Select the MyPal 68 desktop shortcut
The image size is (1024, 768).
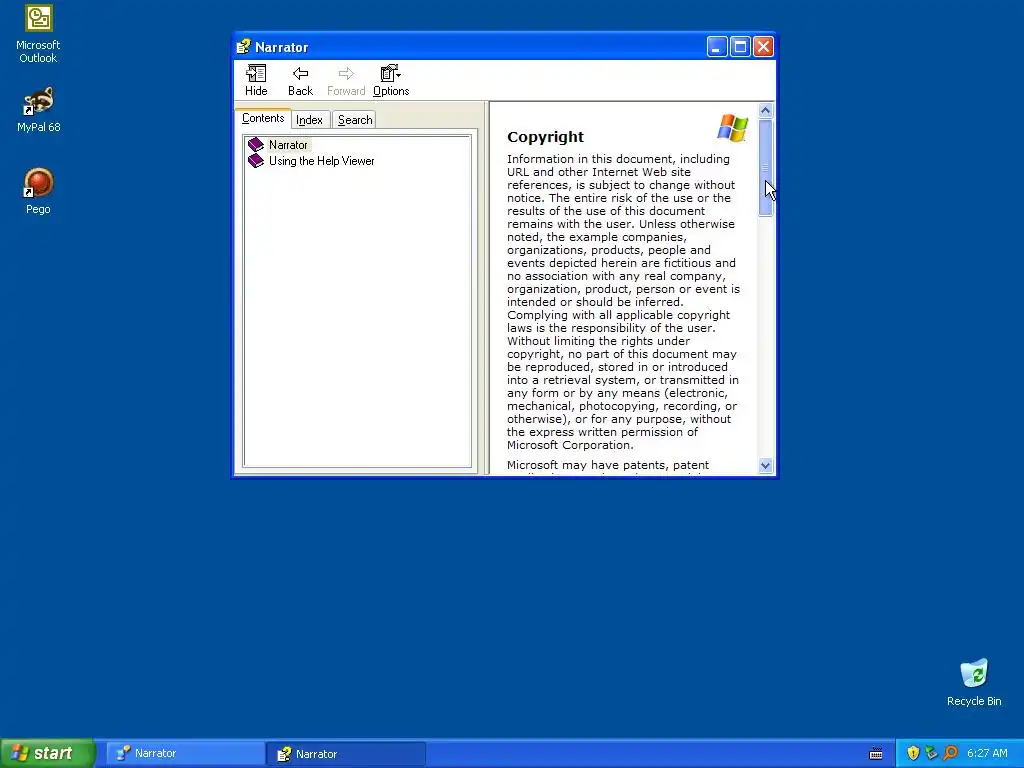[x=39, y=110]
